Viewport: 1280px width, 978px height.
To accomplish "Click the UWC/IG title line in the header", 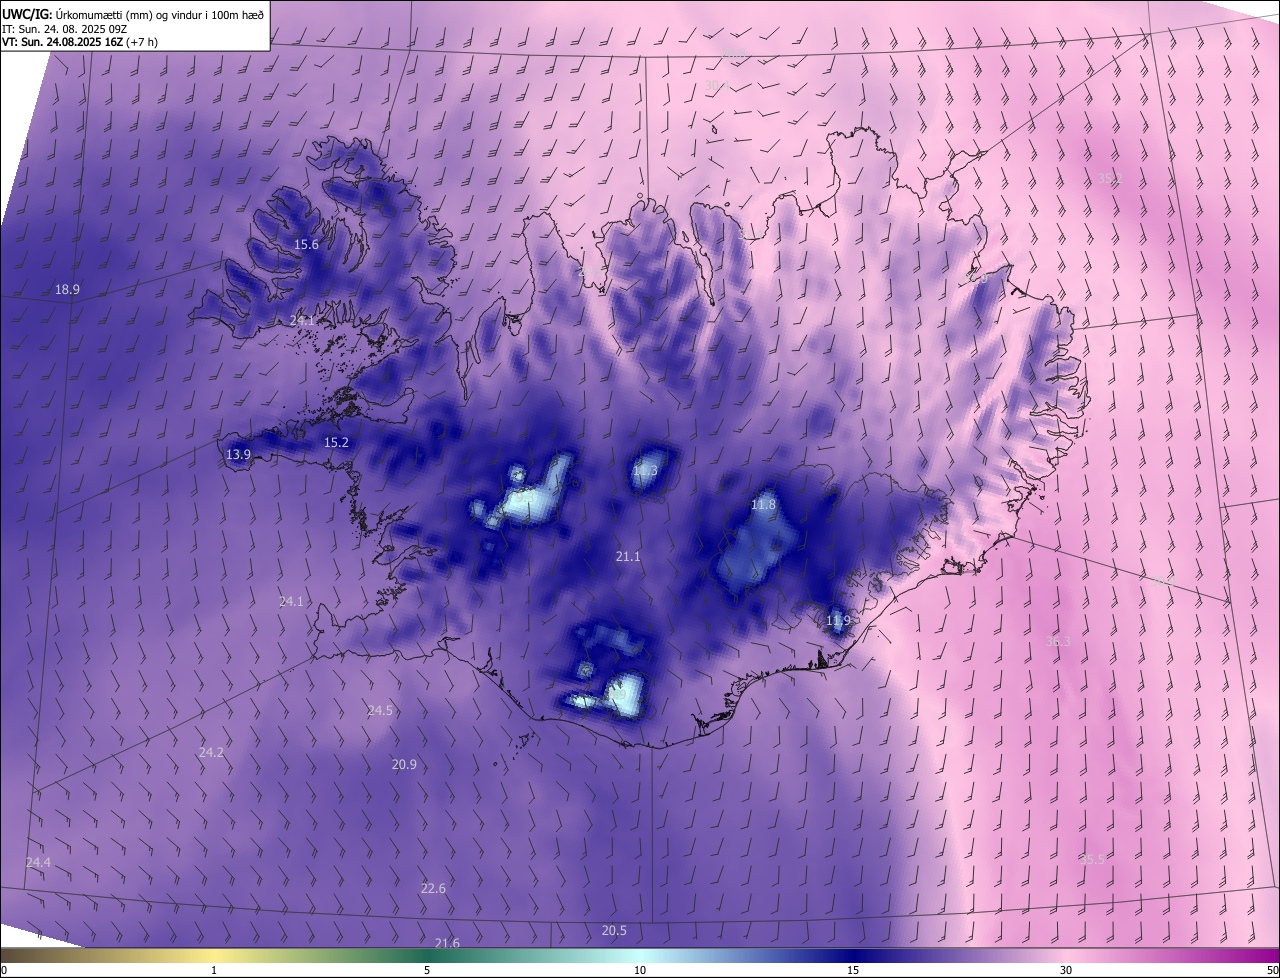I will 133,14.
